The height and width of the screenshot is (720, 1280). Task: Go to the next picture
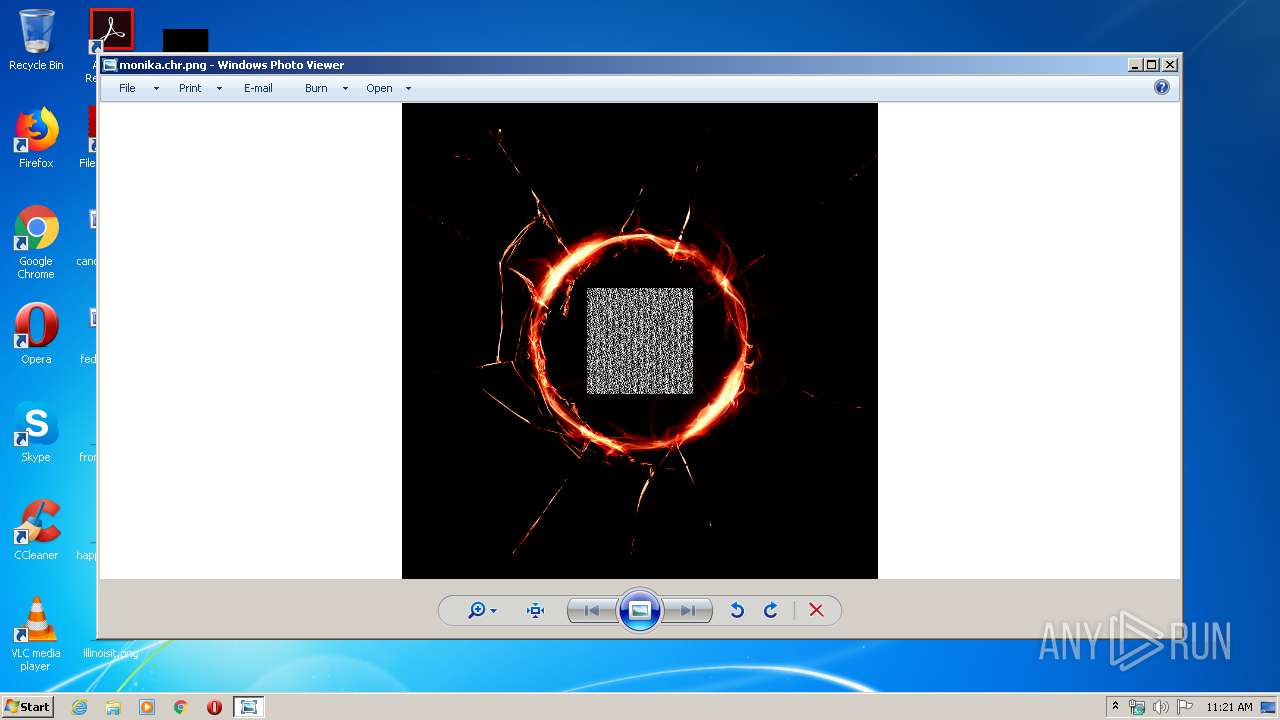pos(688,610)
